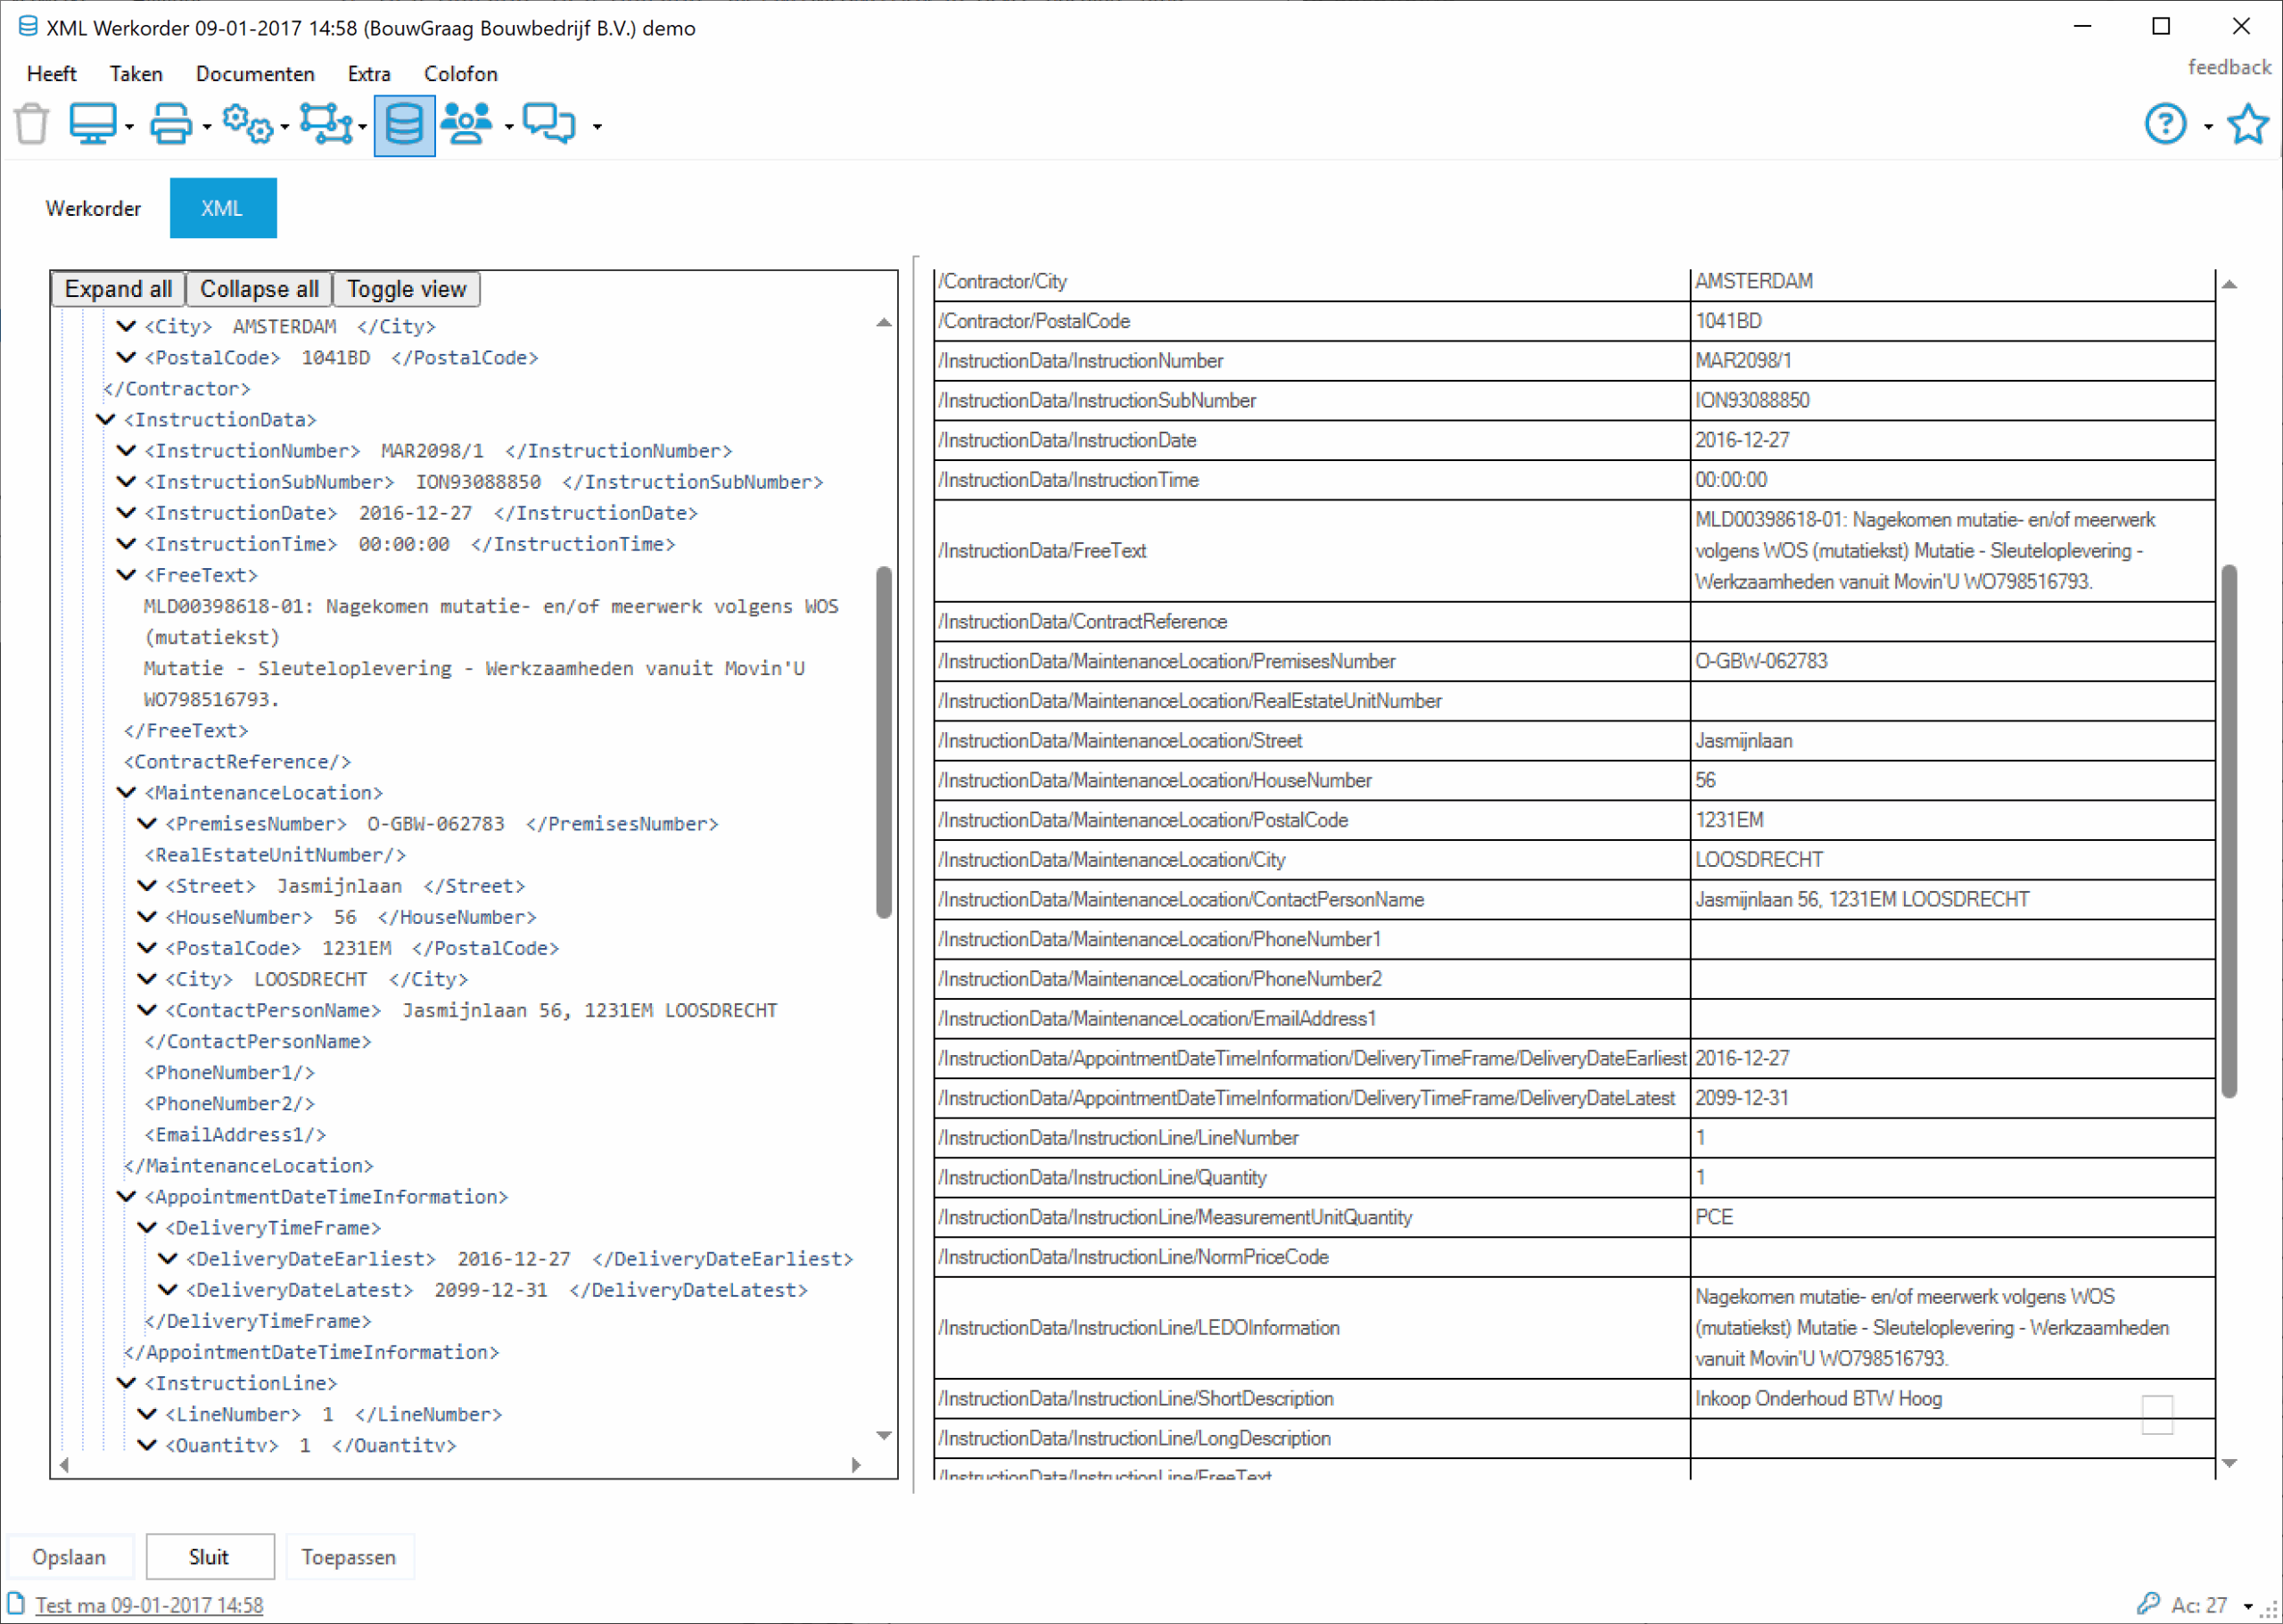Click the printer icon in toolbar

click(x=170, y=124)
